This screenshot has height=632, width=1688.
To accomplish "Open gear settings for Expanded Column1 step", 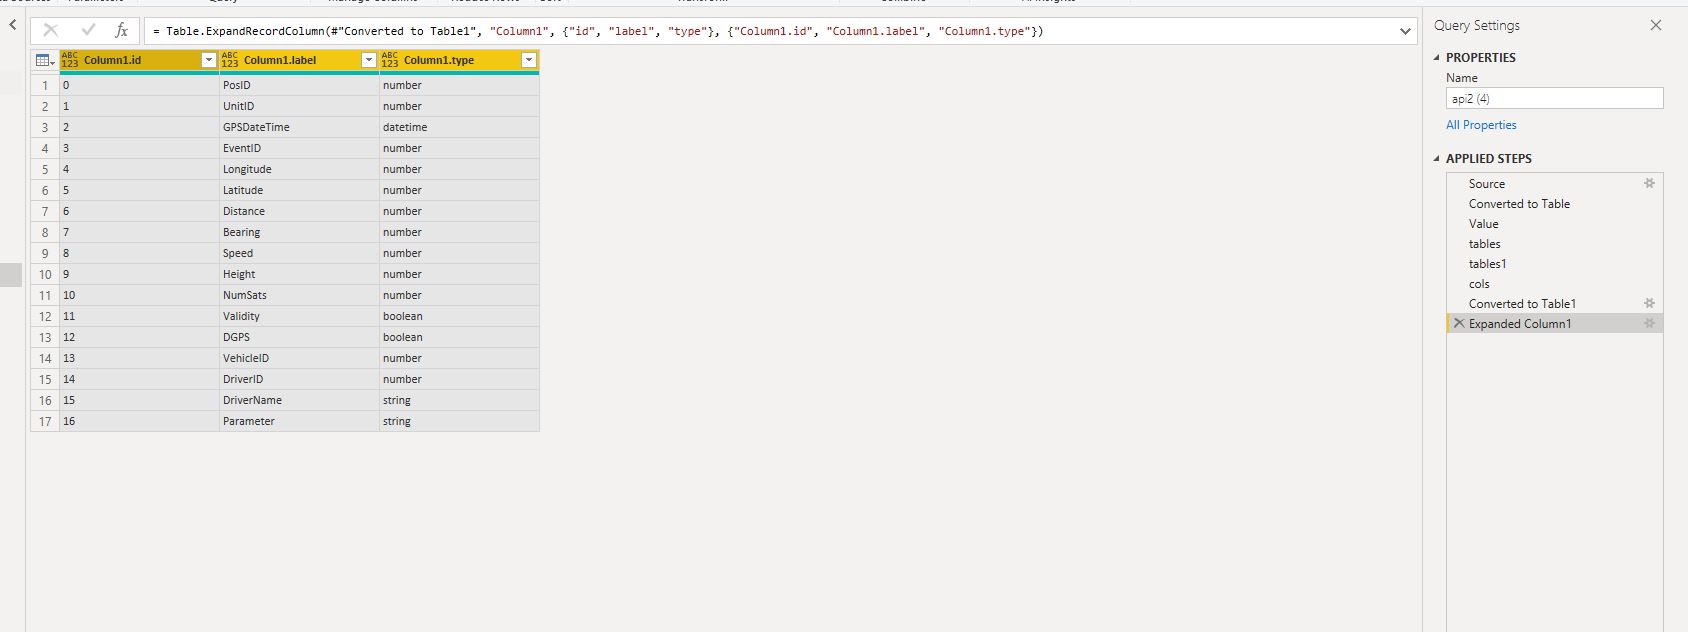I will pos(1649,323).
